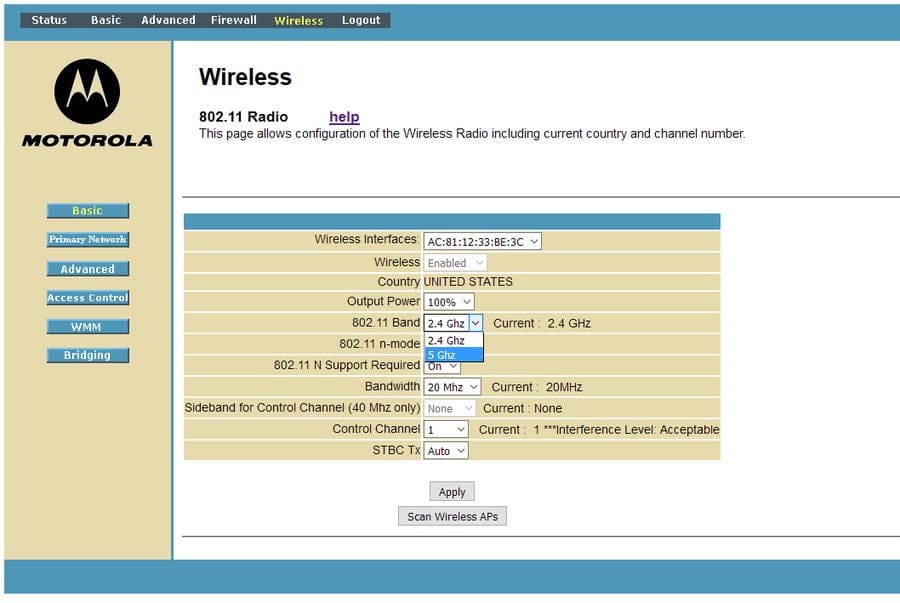Expand the Wireless Interfaces MAC address dropdown
This screenshot has height=603, width=900.
[482, 241]
